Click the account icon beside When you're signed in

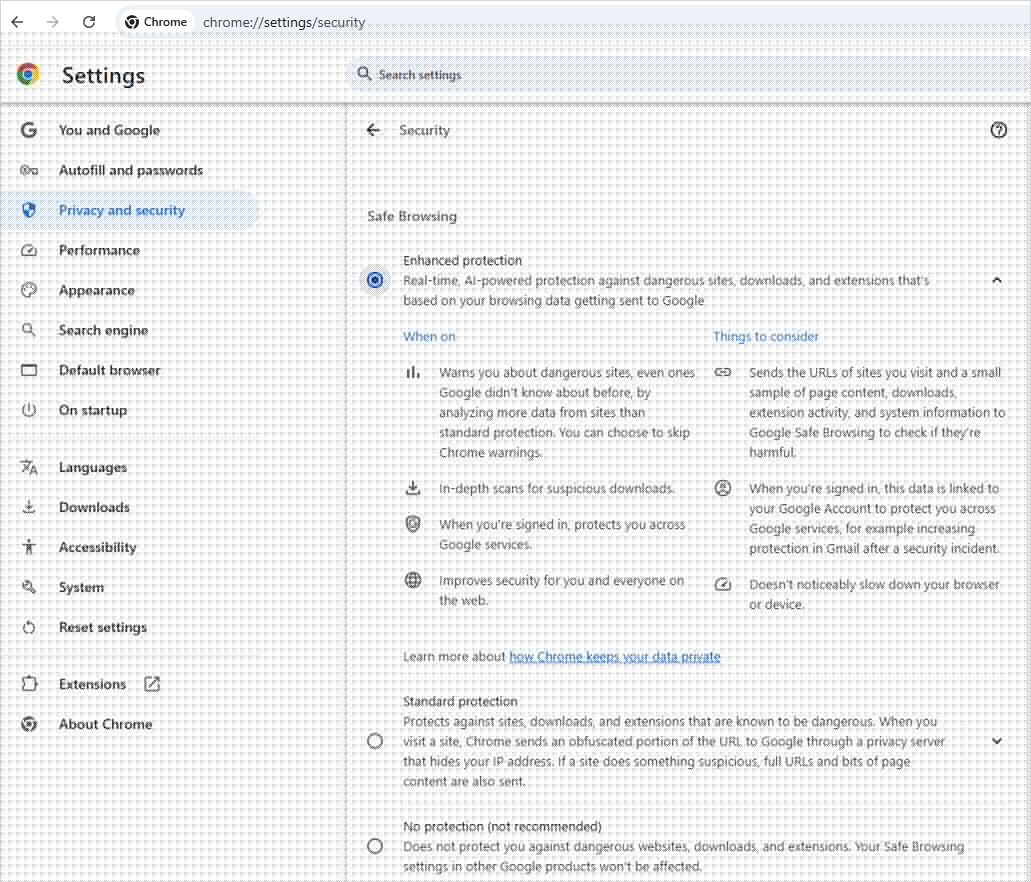point(723,488)
